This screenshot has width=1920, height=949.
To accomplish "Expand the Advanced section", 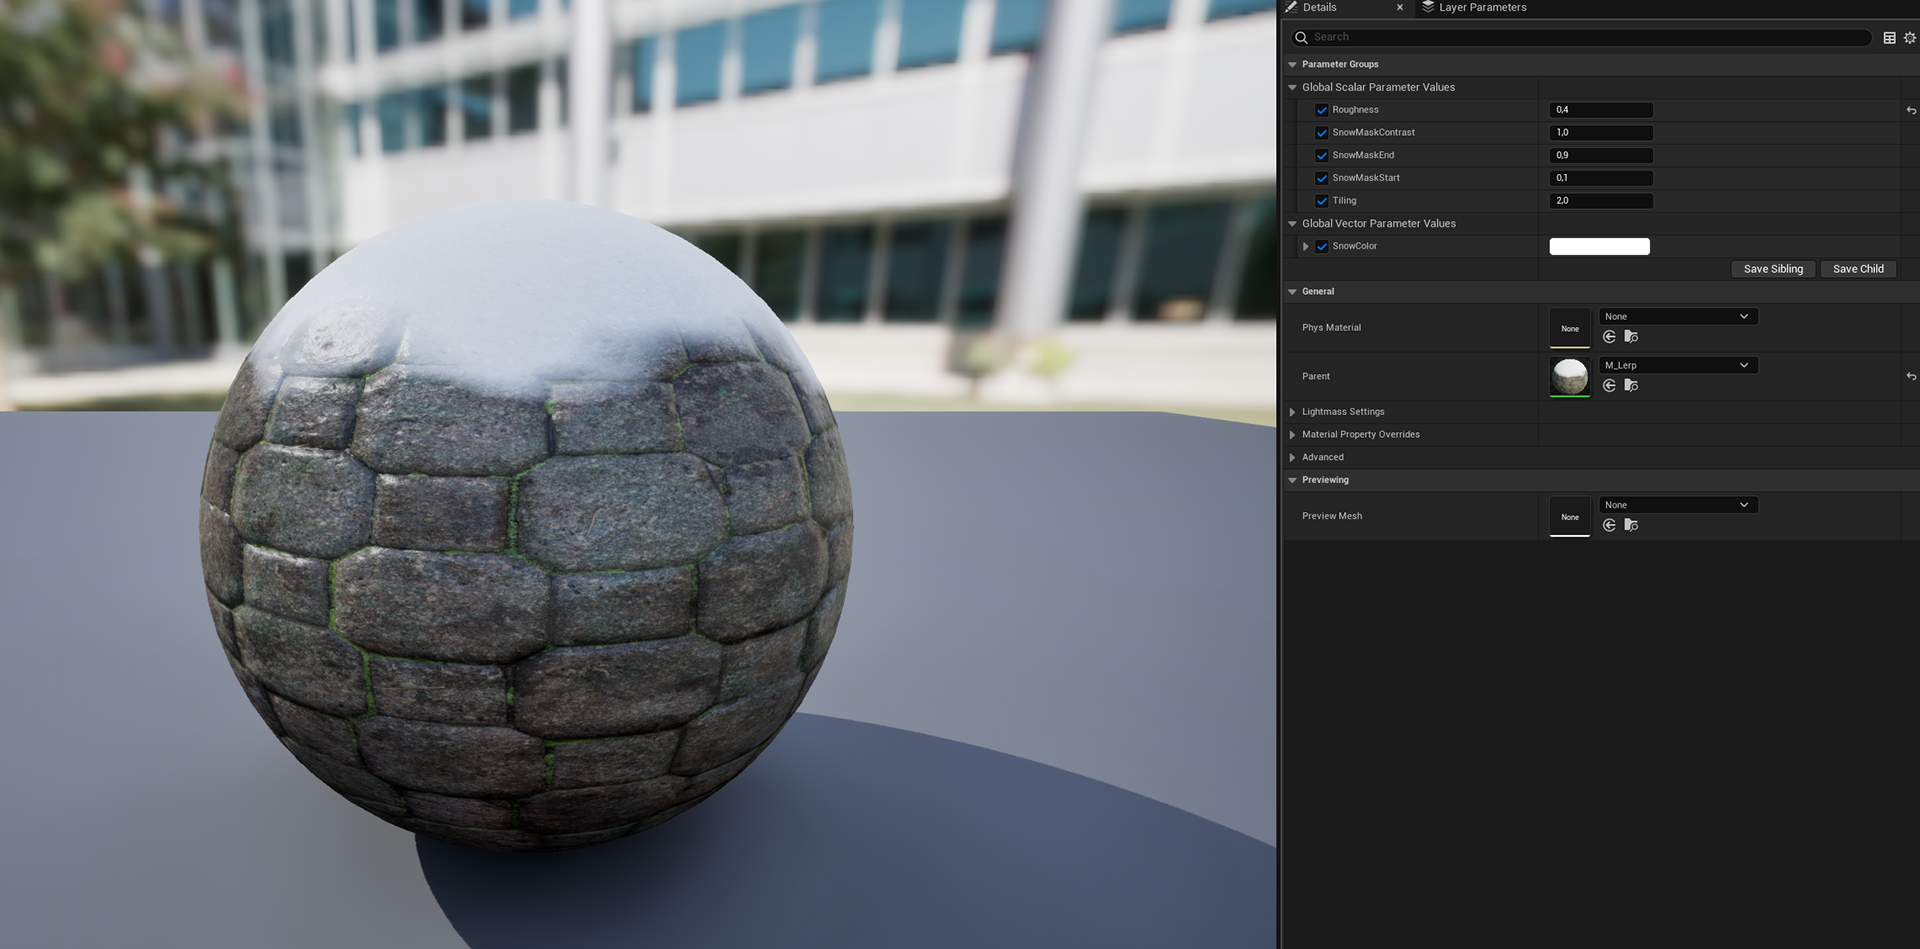I will pos(1292,457).
